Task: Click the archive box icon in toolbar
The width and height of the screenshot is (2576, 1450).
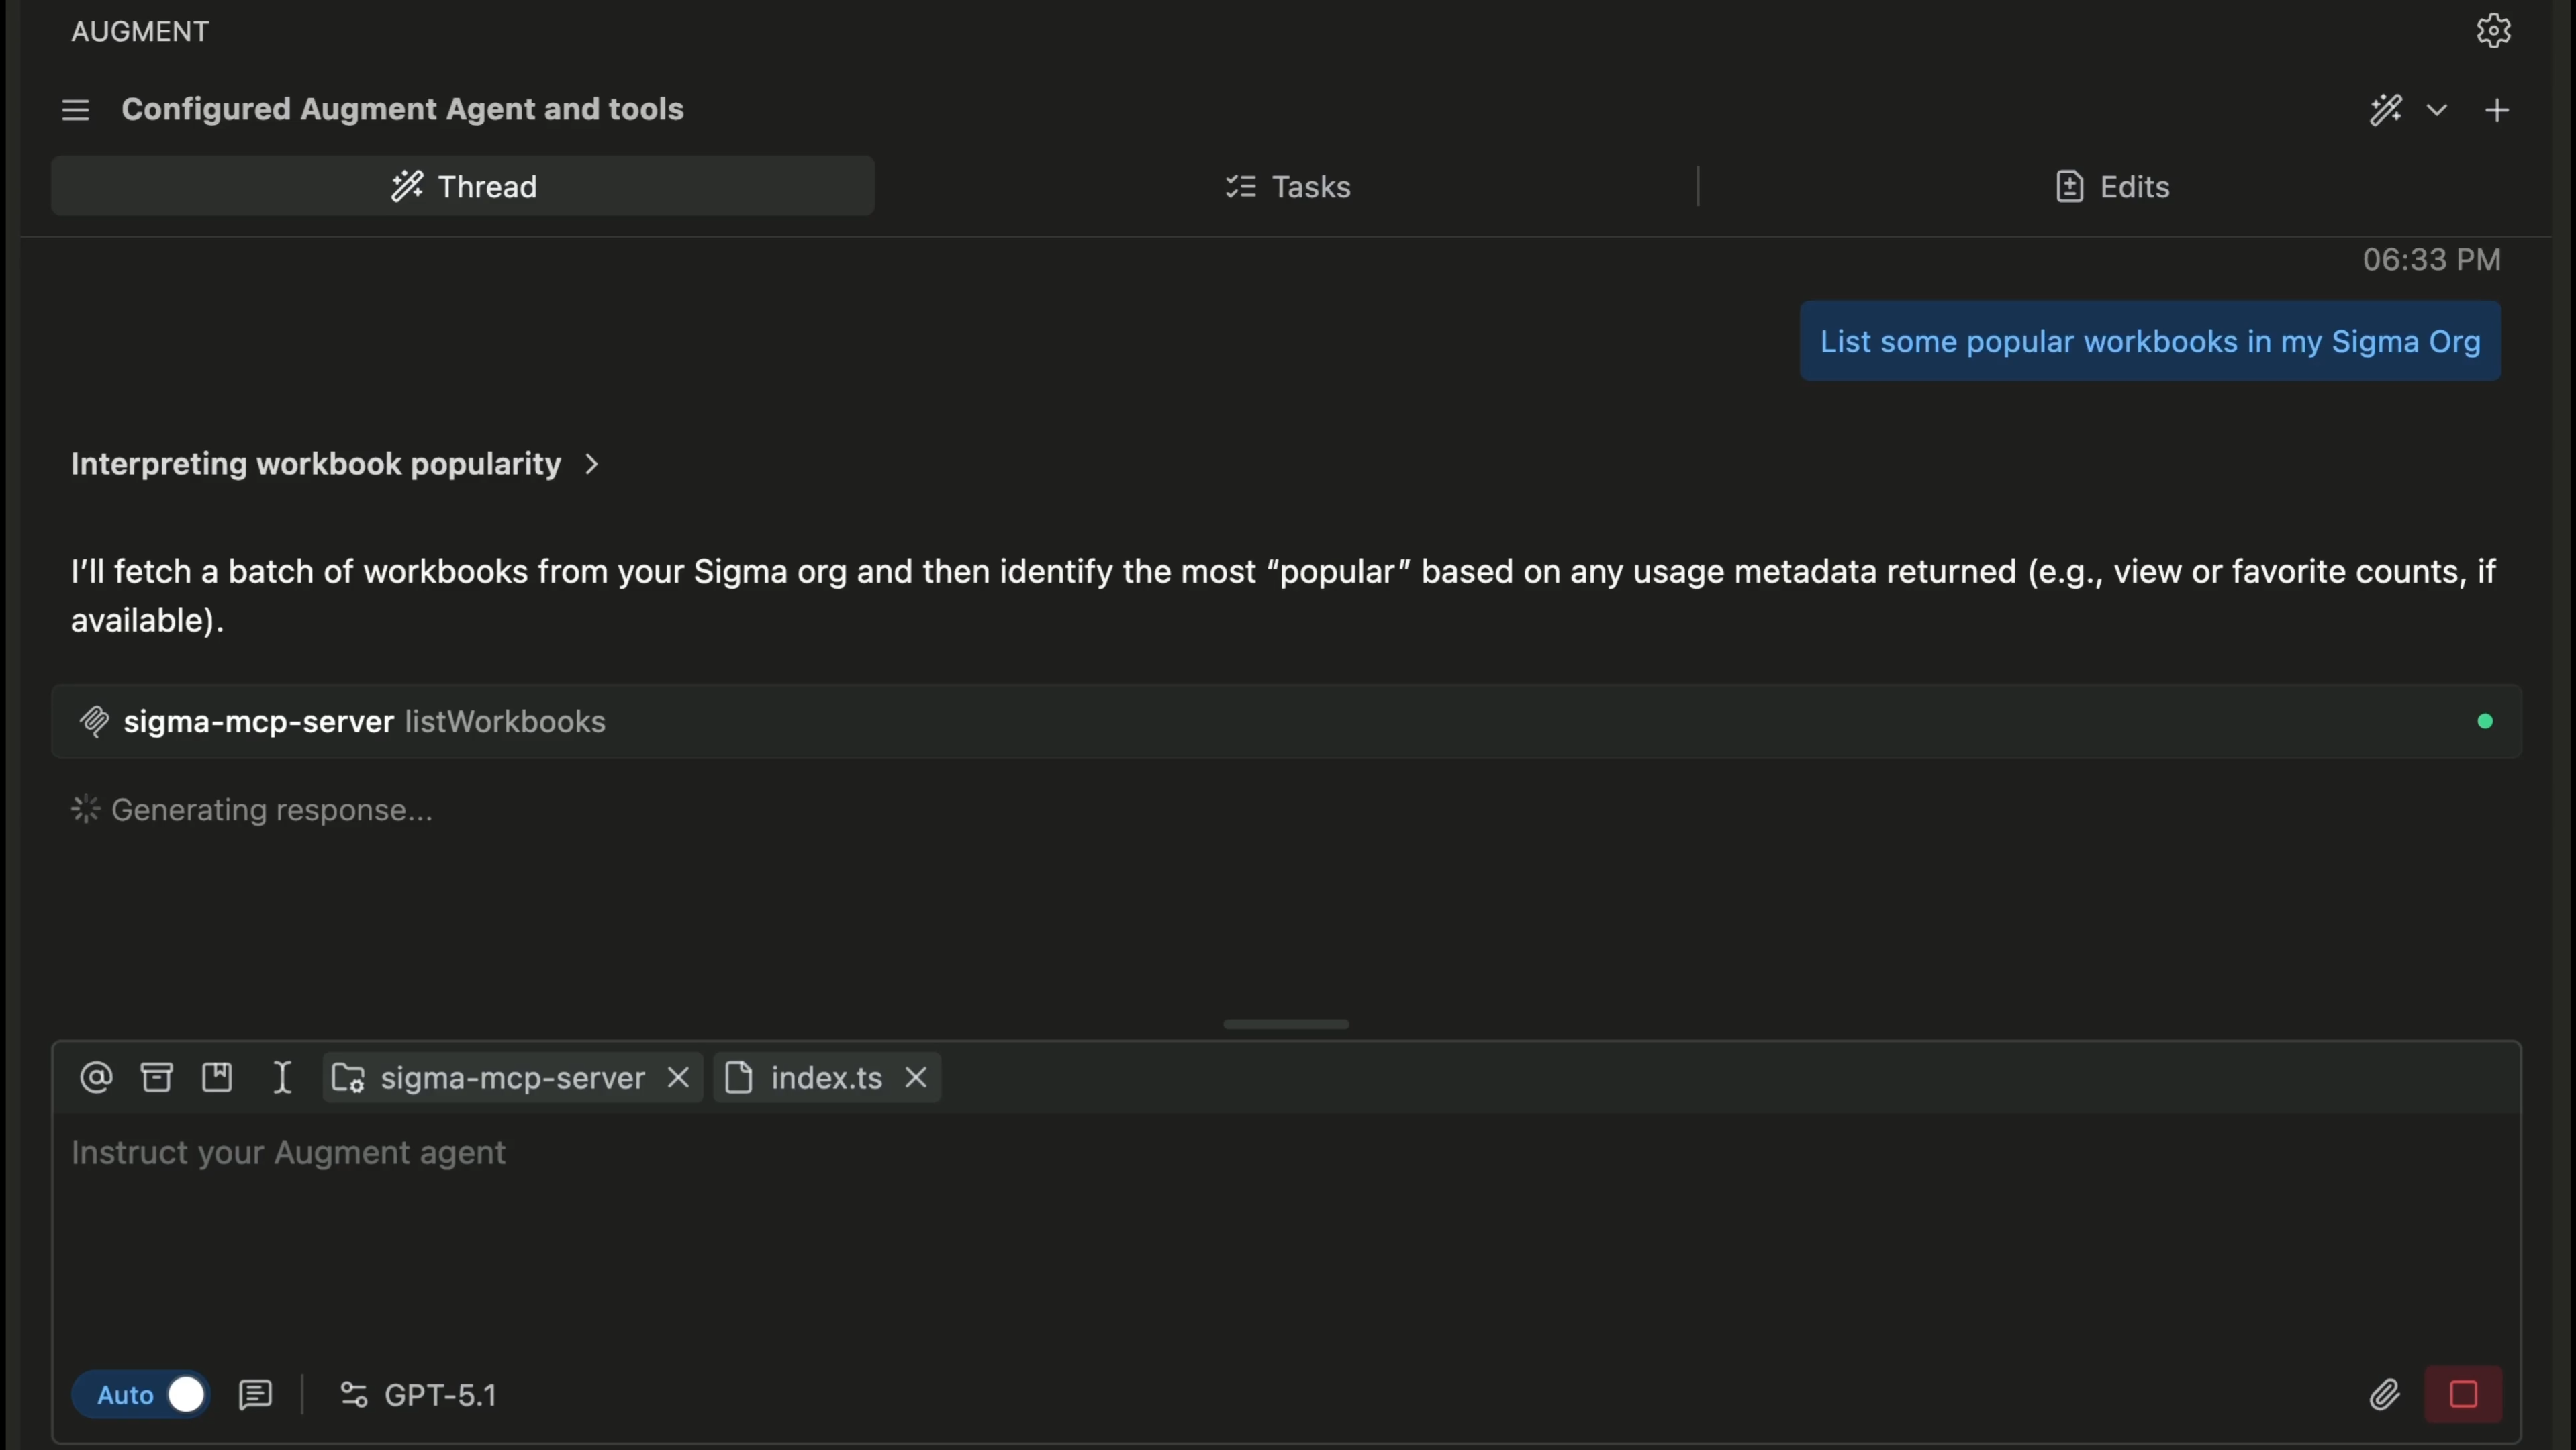Action: tap(156, 1077)
